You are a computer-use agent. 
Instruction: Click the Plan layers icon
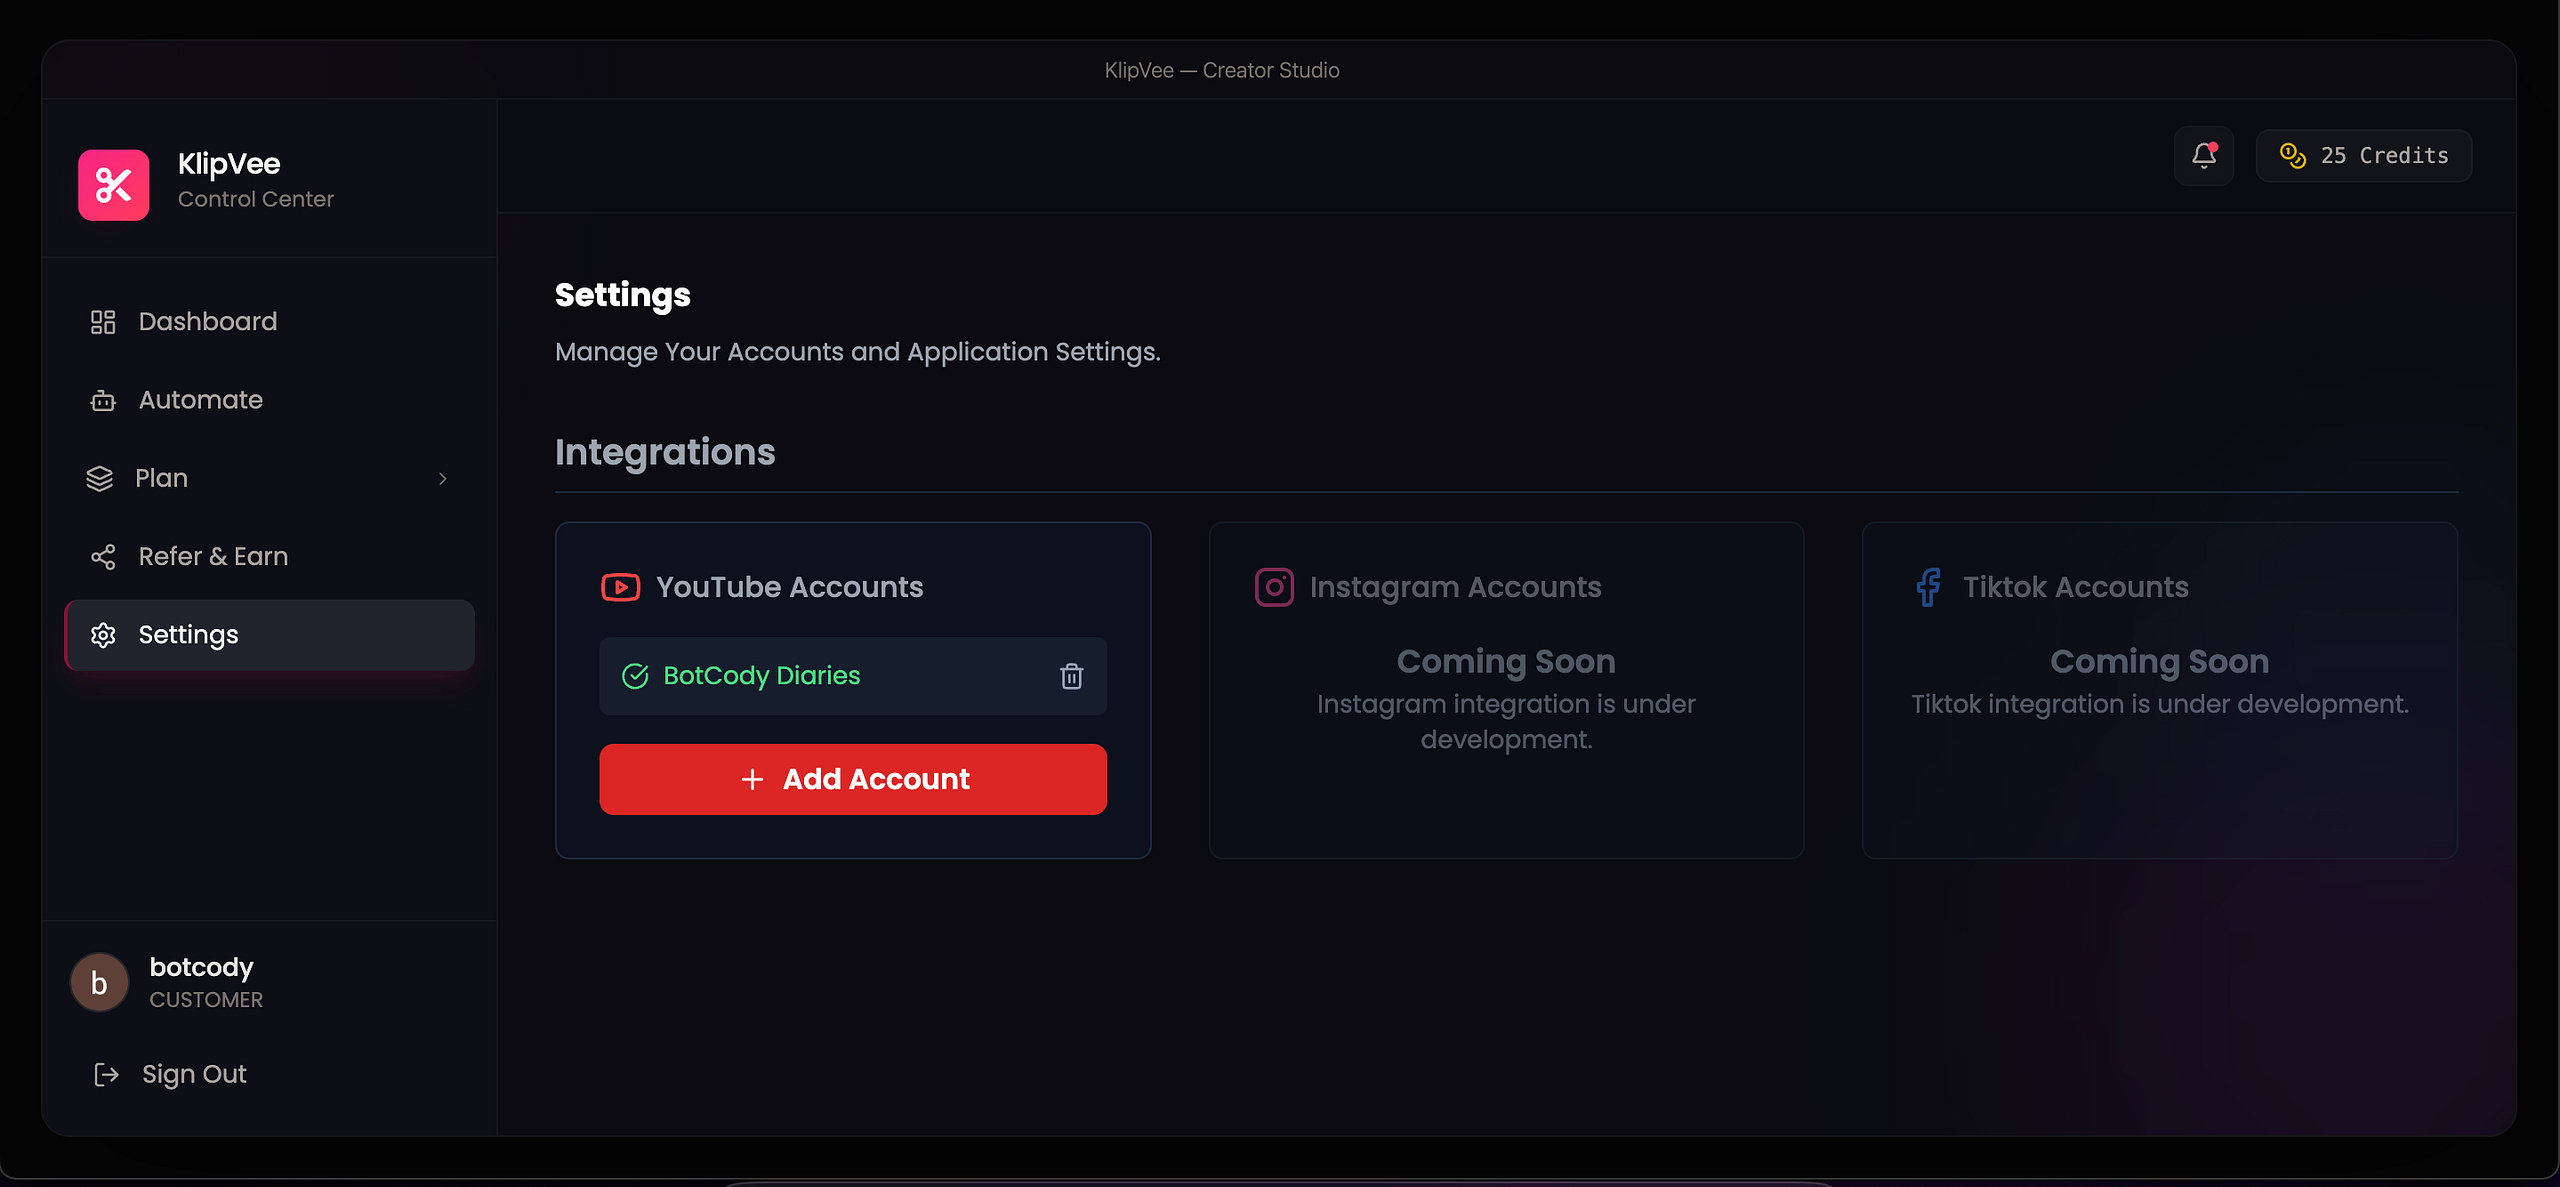[x=100, y=479]
